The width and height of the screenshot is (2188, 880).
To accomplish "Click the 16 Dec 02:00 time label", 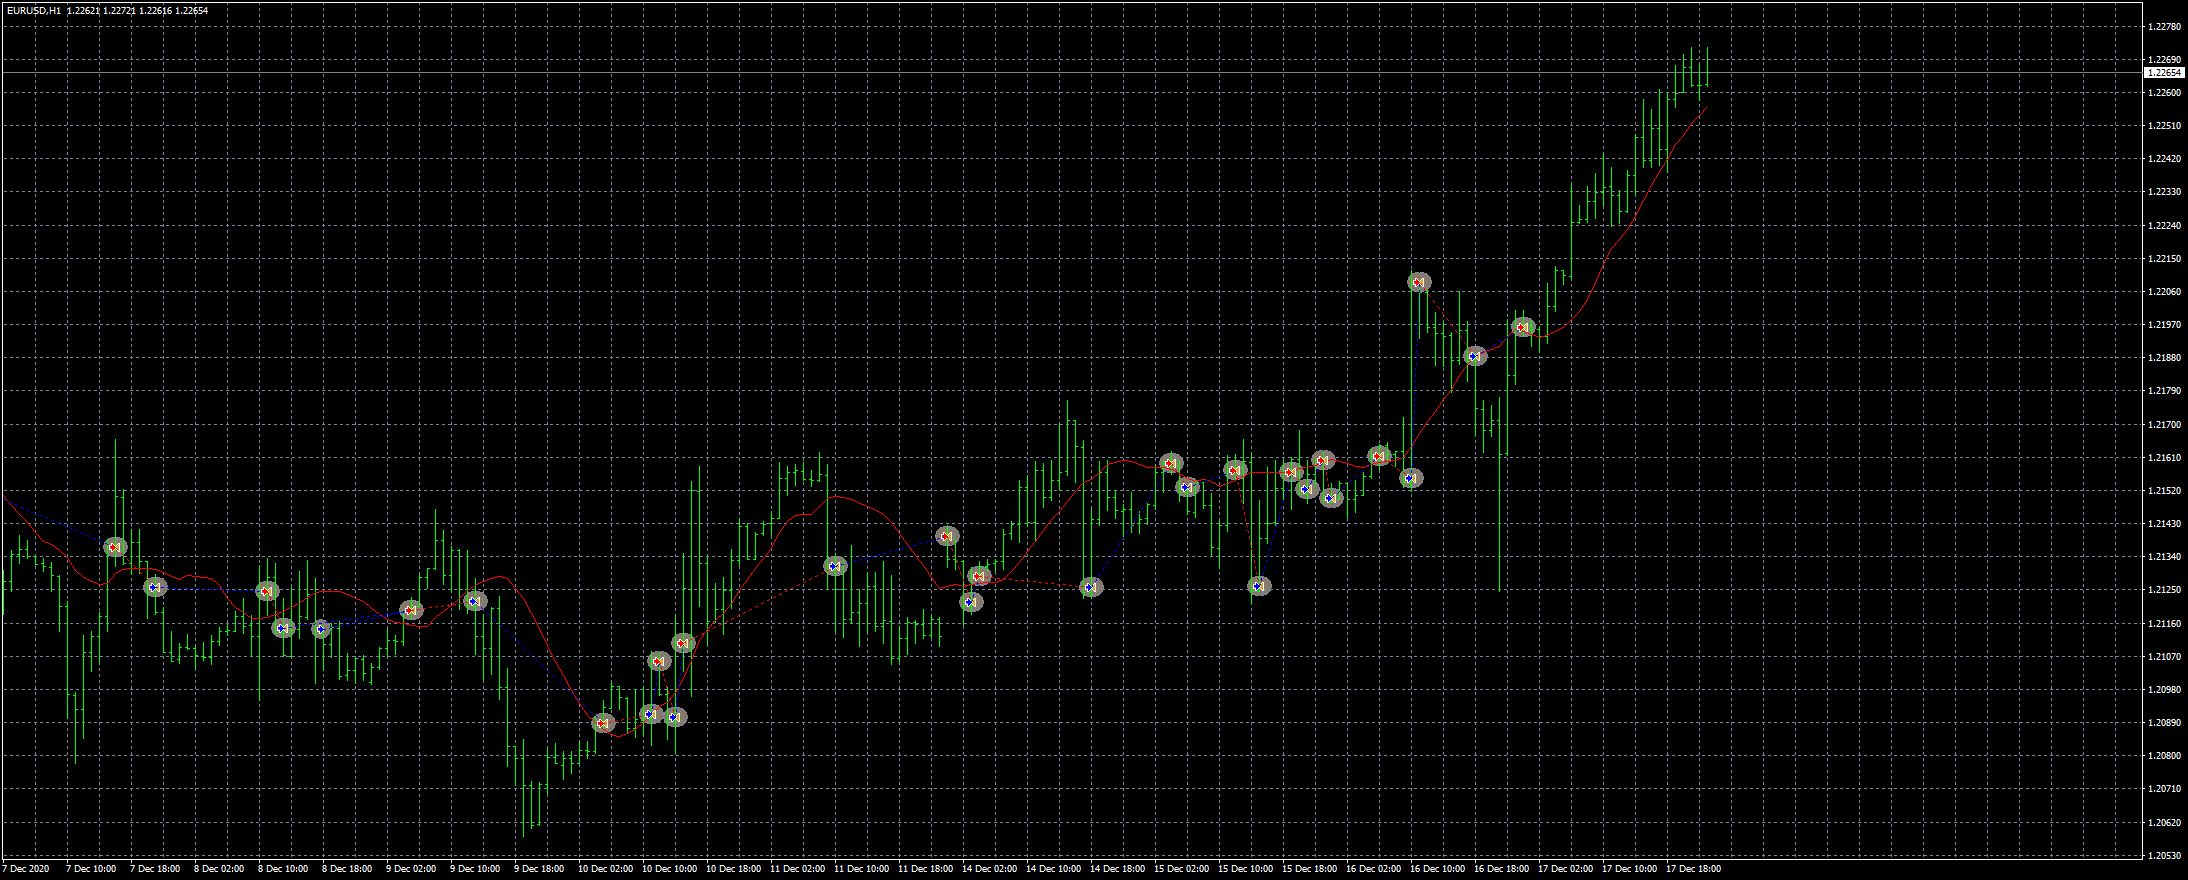I will pos(1374,869).
